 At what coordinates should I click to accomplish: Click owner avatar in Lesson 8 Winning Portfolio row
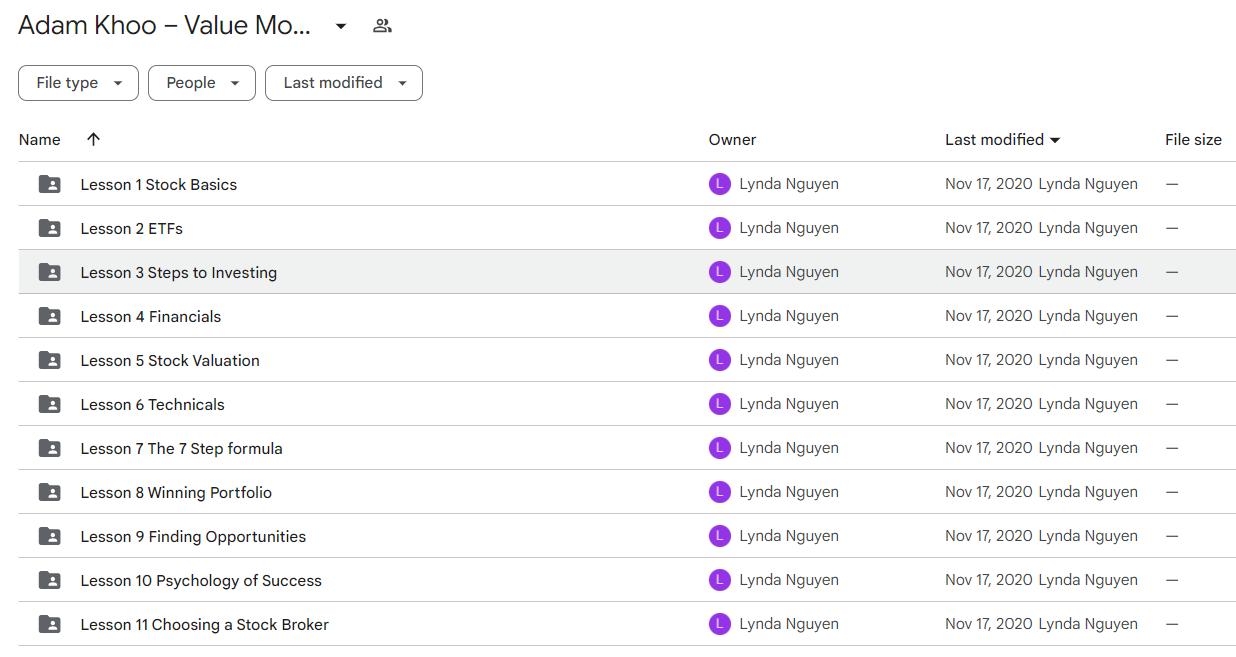coord(720,492)
